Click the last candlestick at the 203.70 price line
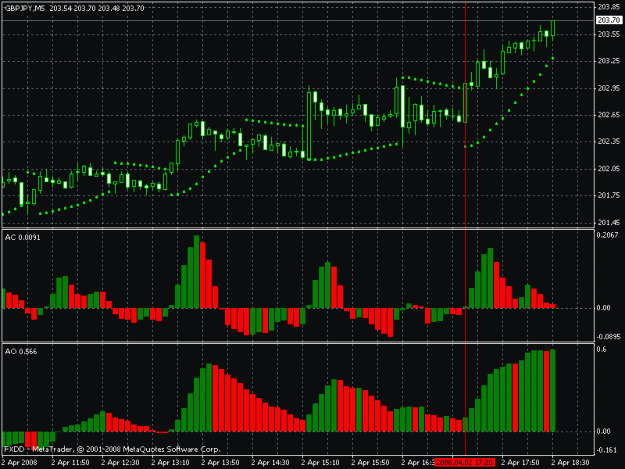This screenshot has width=625, height=469. pos(553,29)
